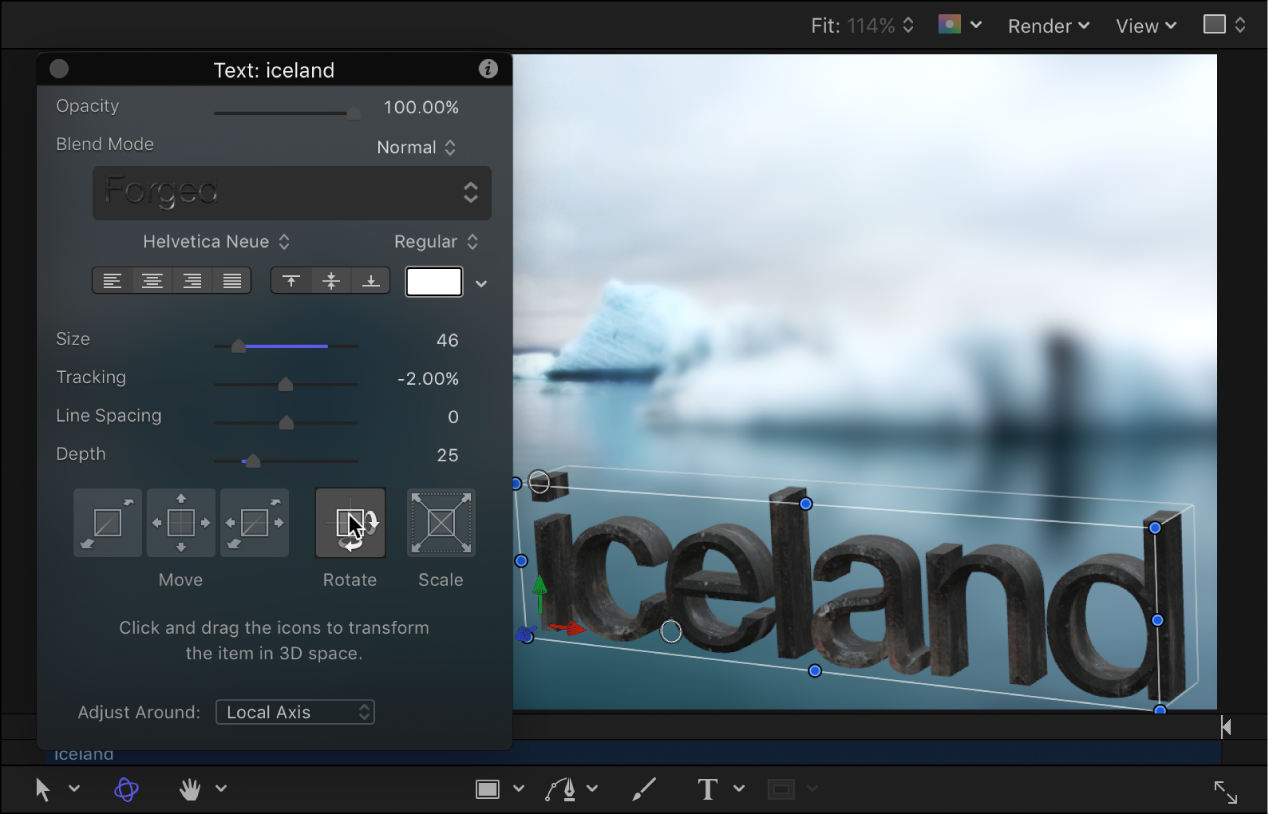The image size is (1269, 814).
Task: Click the info button on the Text HUD
Action: click(x=488, y=69)
